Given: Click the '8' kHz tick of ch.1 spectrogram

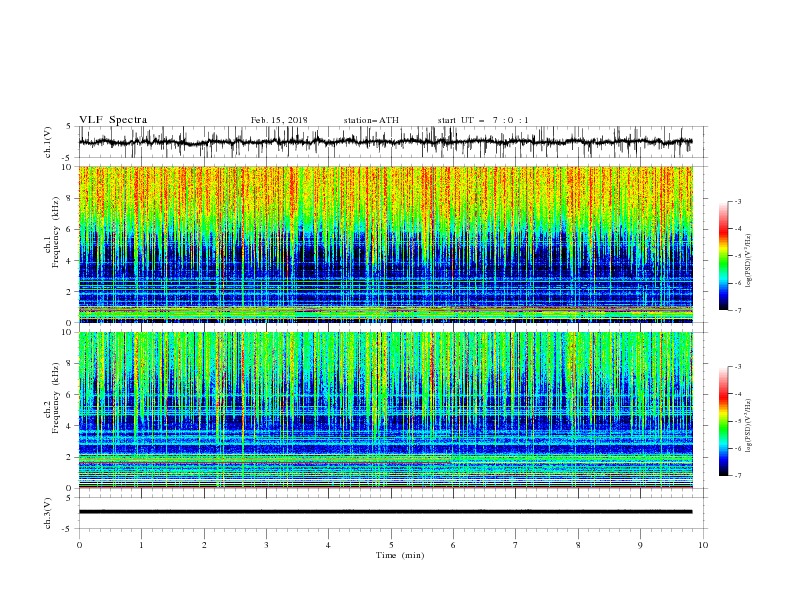Looking at the screenshot, I should (70, 198).
